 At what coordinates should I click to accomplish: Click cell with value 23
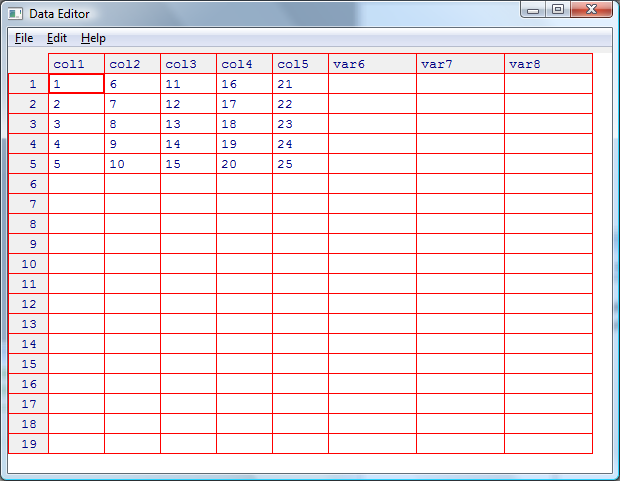[300, 123]
